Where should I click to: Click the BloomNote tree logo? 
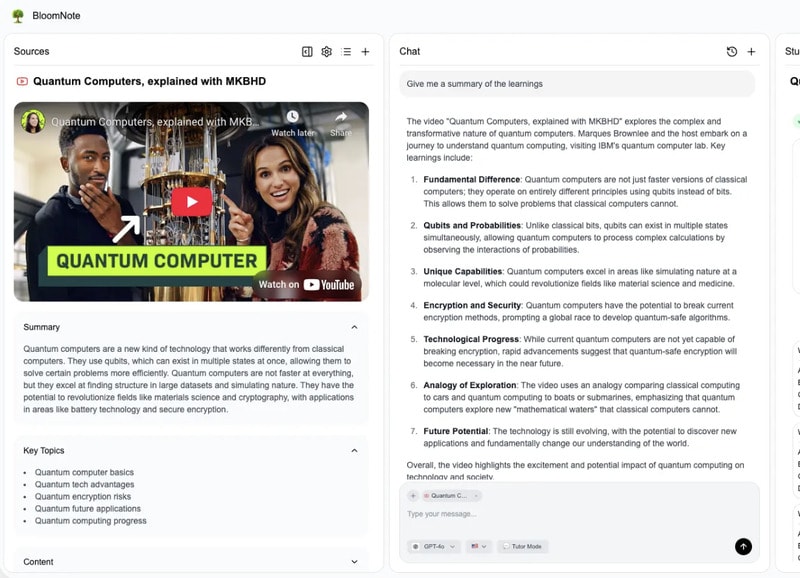[18, 16]
